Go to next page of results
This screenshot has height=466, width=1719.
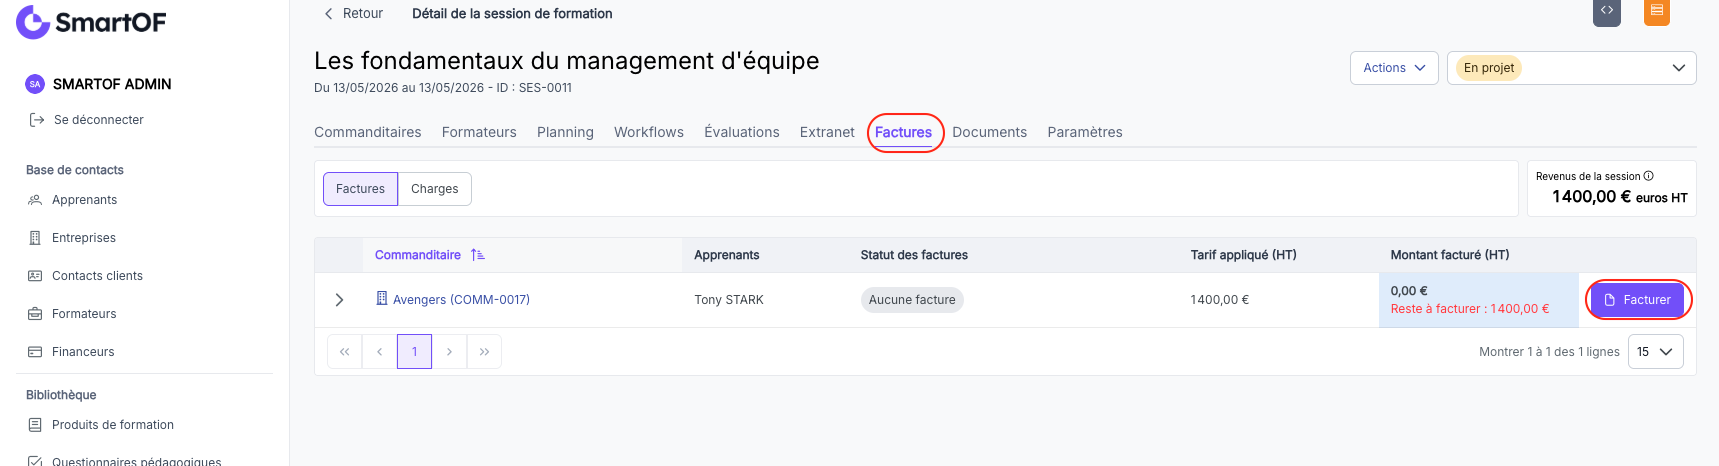449,352
